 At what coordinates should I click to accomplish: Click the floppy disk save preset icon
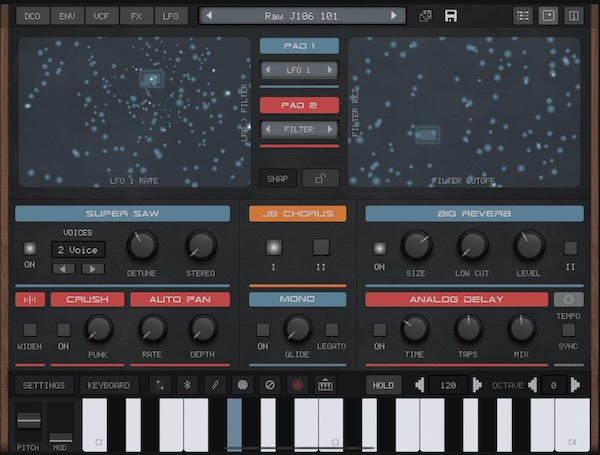[x=450, y=16]
